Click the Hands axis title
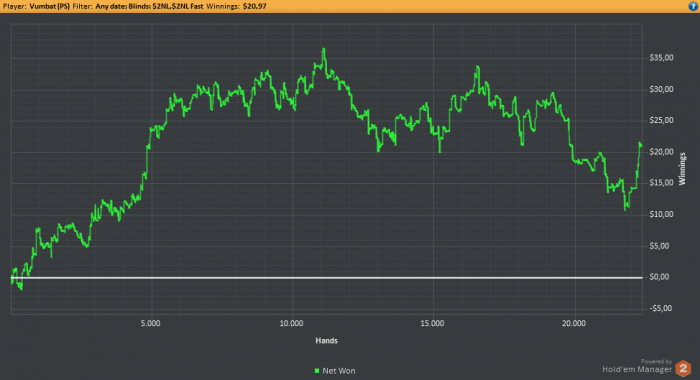This screenshot has height=380, width=700. coord(326,341)
